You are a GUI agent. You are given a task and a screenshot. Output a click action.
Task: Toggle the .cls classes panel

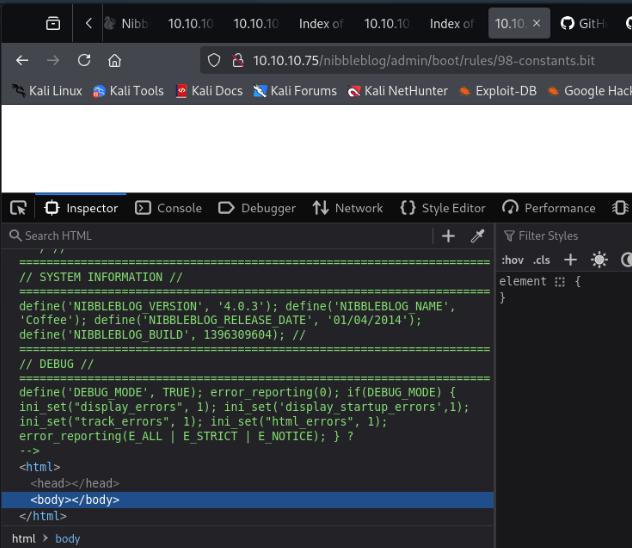541,260
